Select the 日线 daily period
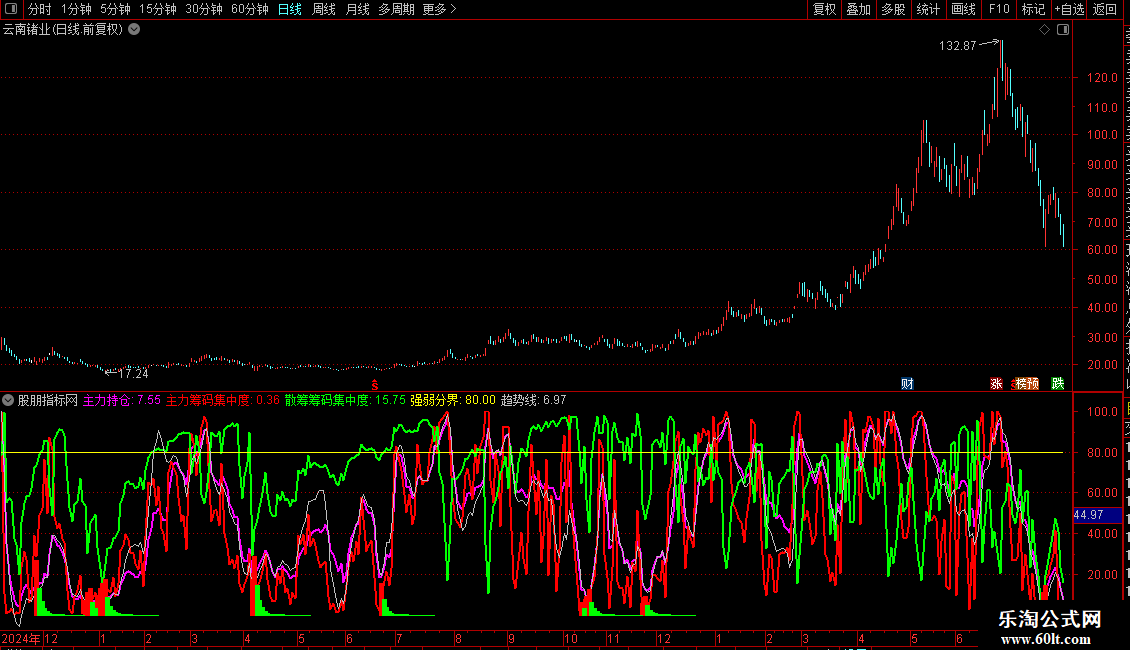 [x=290, y=9]
